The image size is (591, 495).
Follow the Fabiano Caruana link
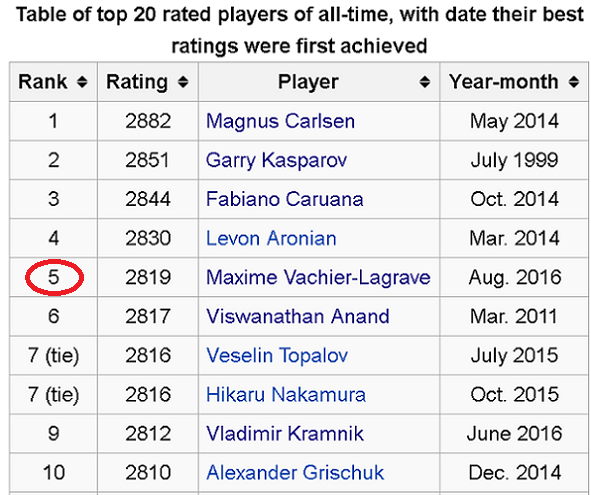pos(285,199)
